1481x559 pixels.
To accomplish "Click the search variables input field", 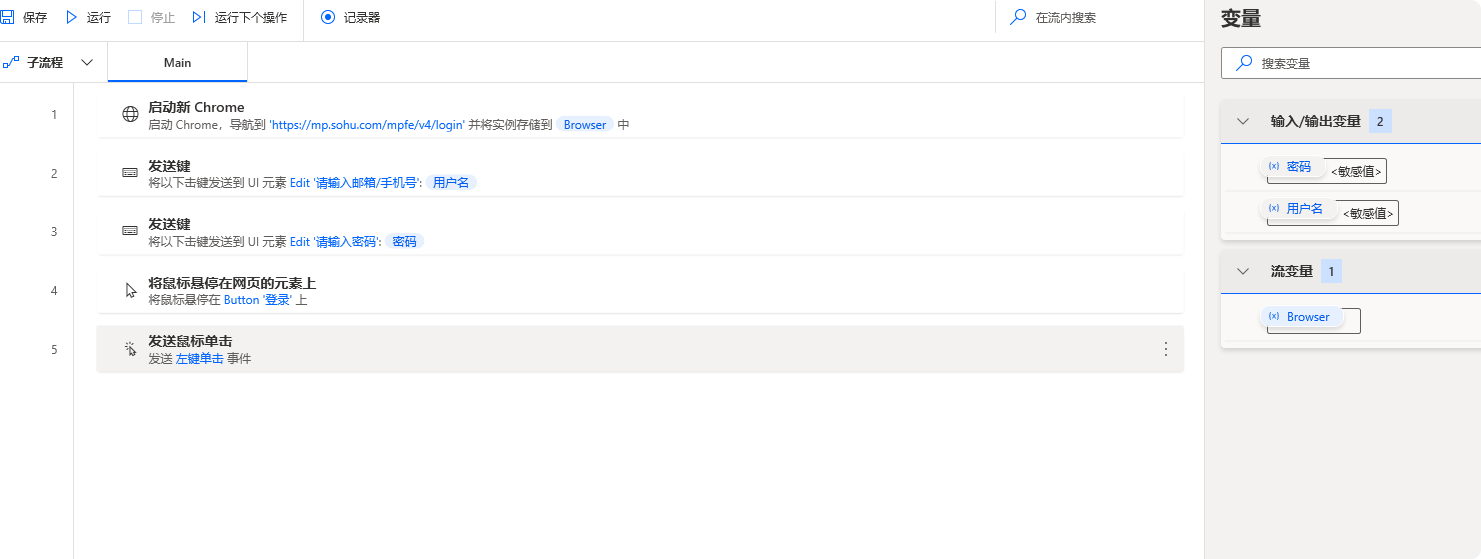I will pyautogui.click(x=1351, y=63).
